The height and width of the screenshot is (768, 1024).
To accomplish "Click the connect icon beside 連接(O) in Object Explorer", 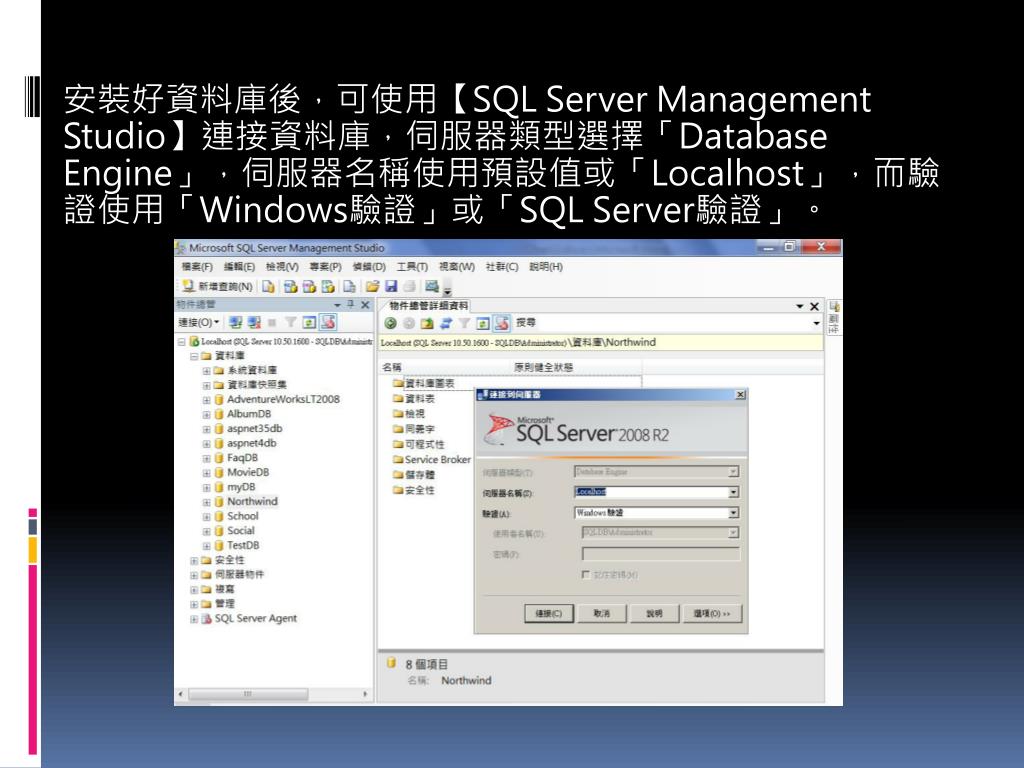I will click(236, 322).
